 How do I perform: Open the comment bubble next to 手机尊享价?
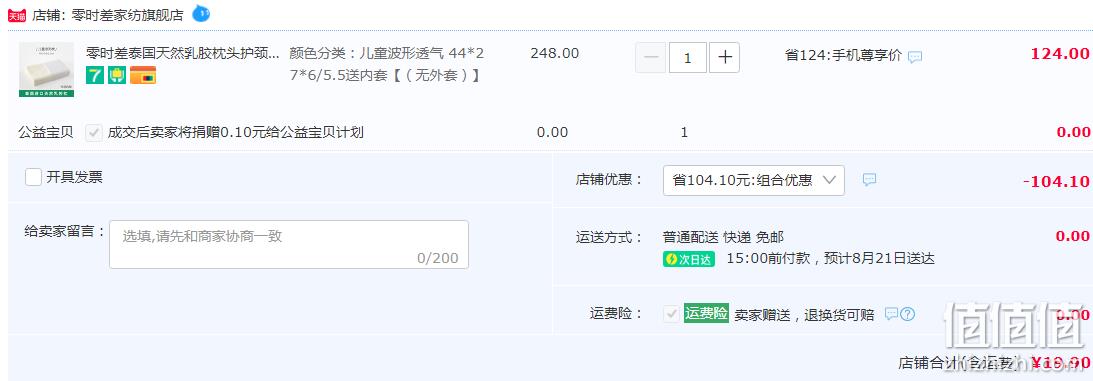point(915,57)
